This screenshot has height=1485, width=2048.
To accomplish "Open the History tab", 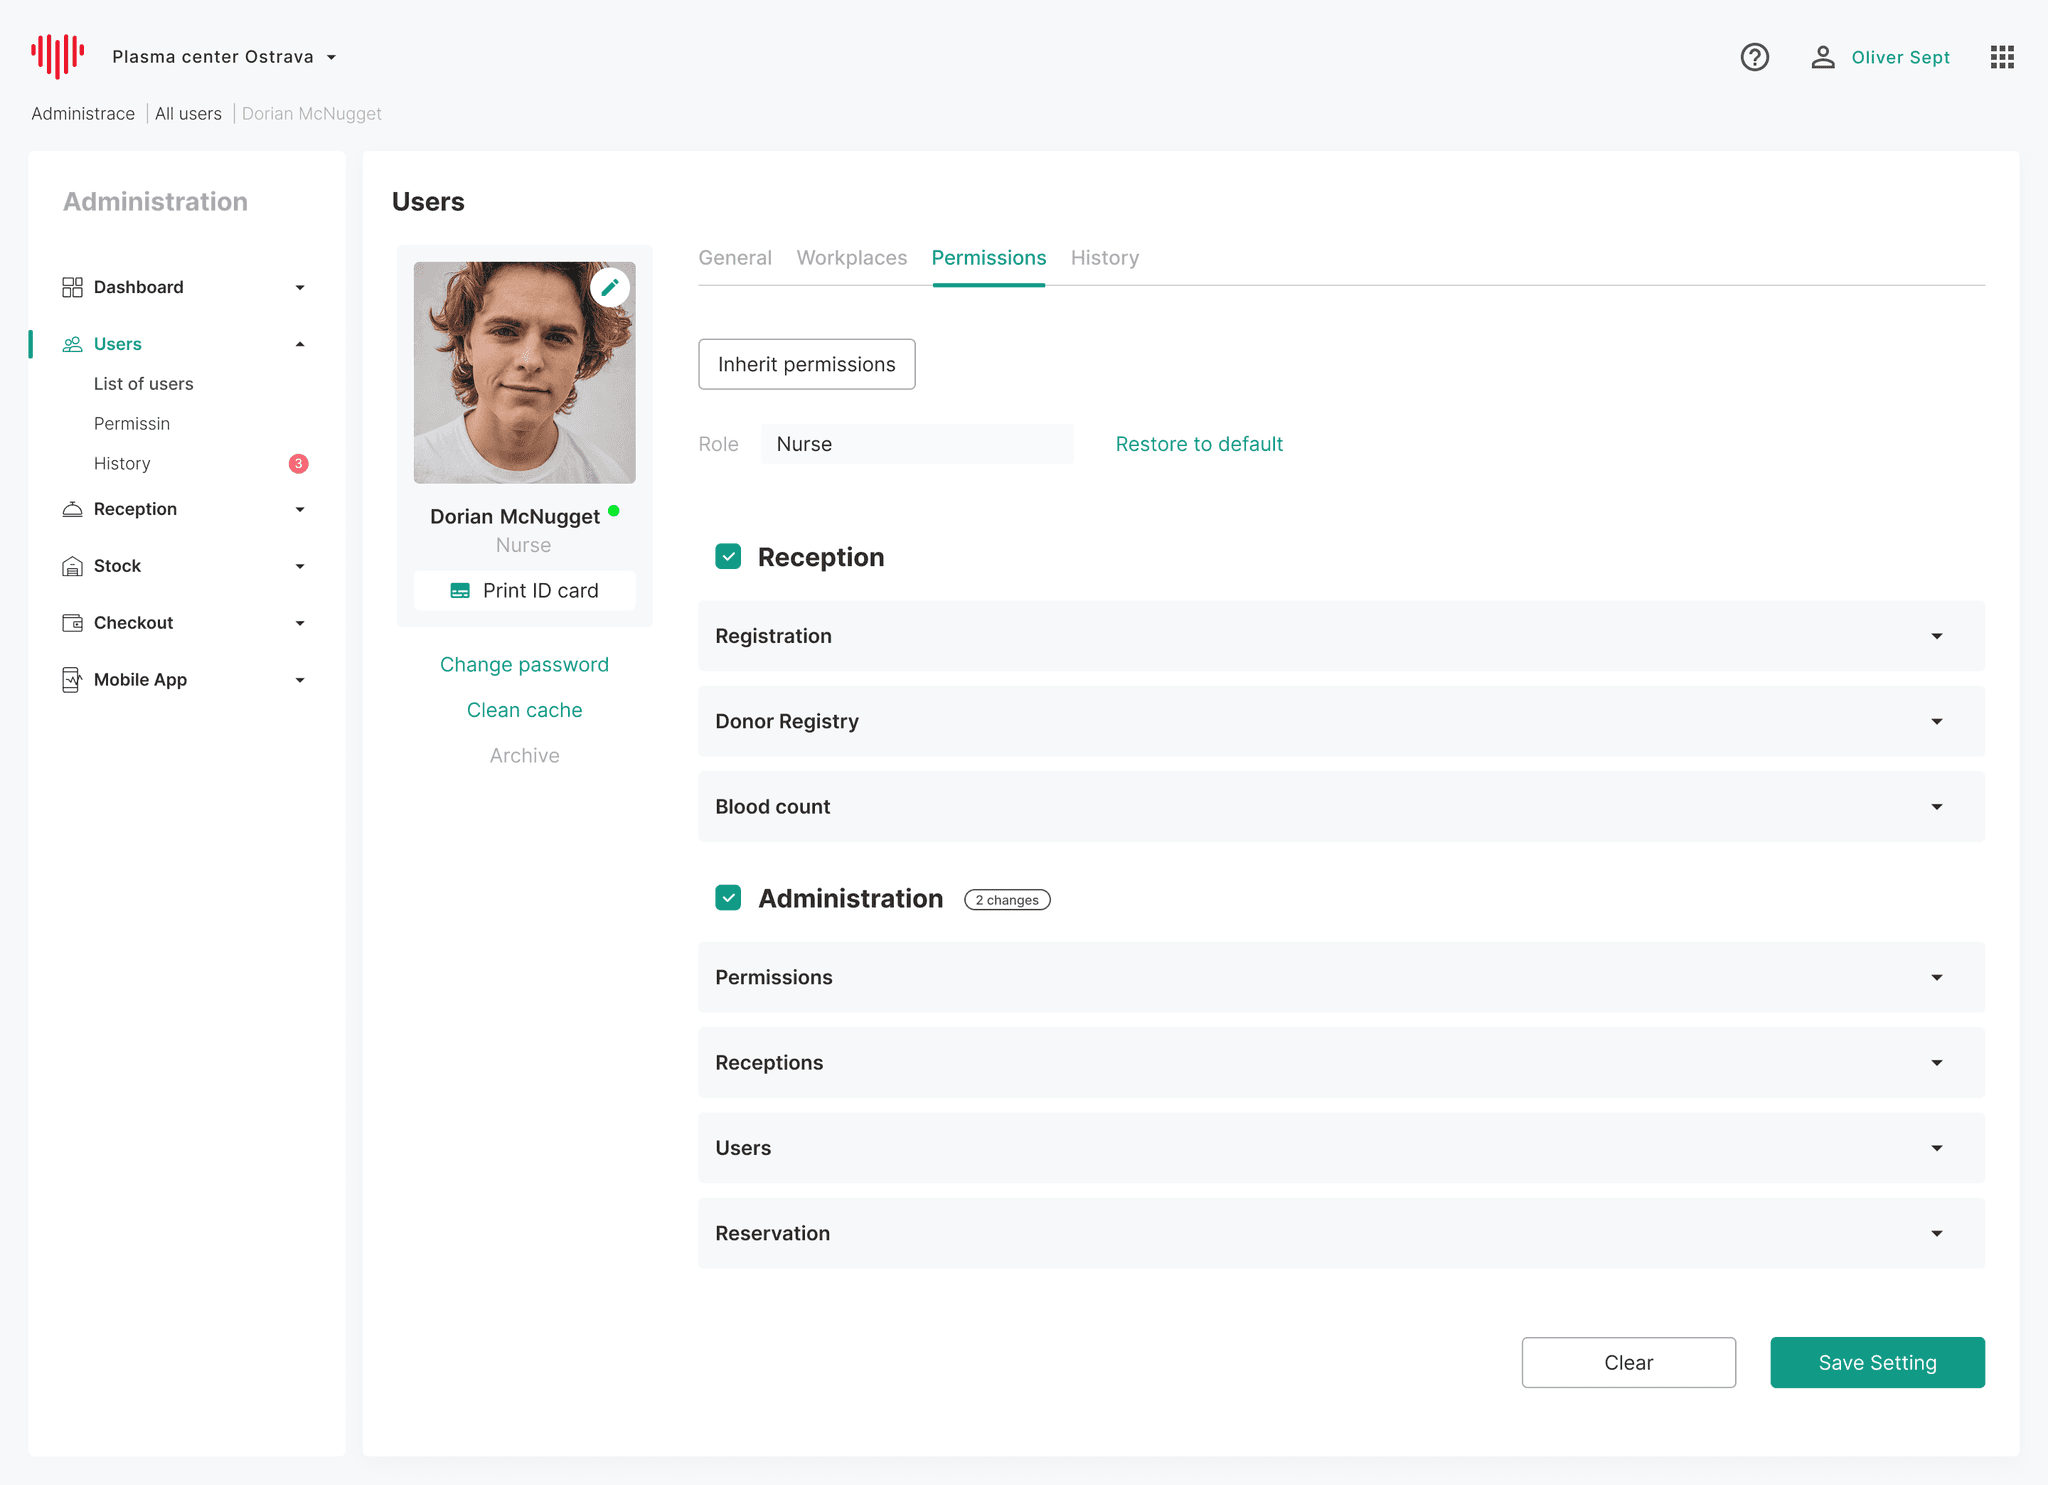I will pyautogui.click(x=1104, y=258).
